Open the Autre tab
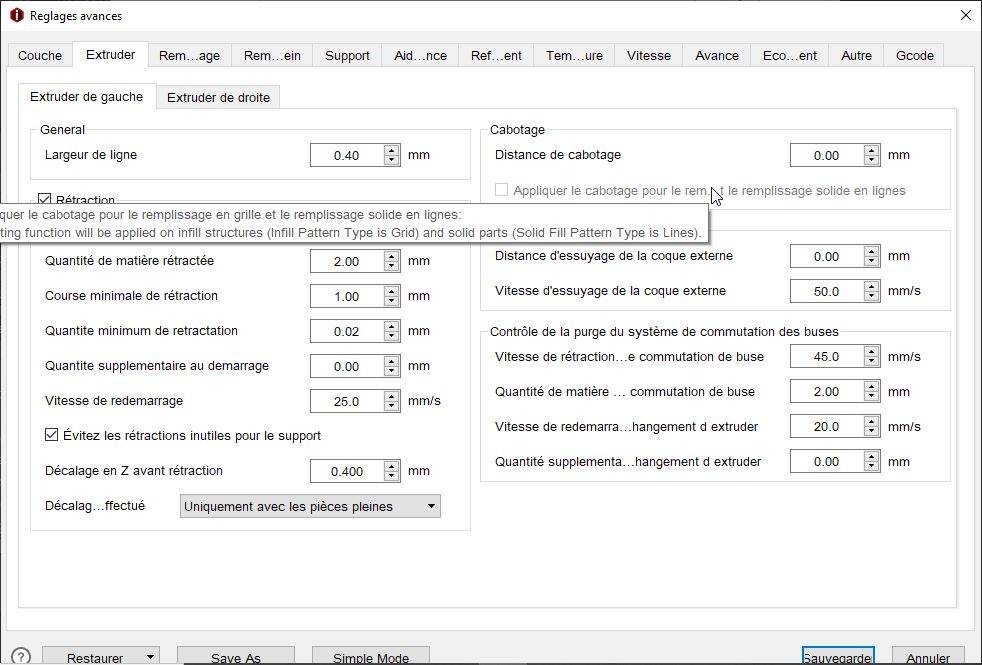Image resolution: width=982 pixels, height=665 pixels. point(856,55)
